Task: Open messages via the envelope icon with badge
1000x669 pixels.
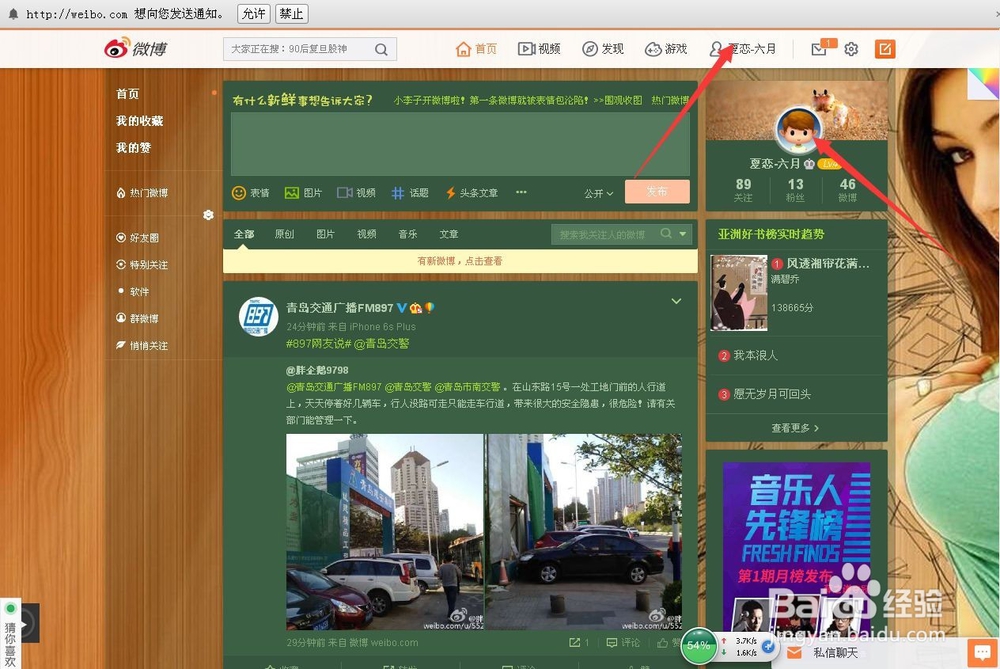Action: pyautogui.click(x=818, y=48)
